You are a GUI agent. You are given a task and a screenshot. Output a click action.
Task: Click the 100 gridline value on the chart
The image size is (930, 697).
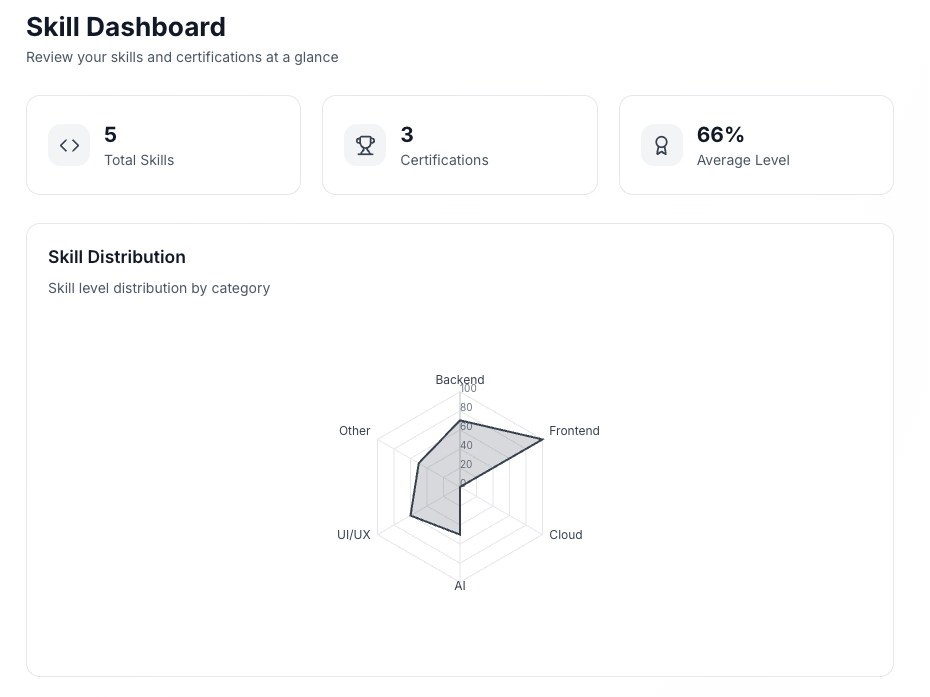(x=468, y=389)
